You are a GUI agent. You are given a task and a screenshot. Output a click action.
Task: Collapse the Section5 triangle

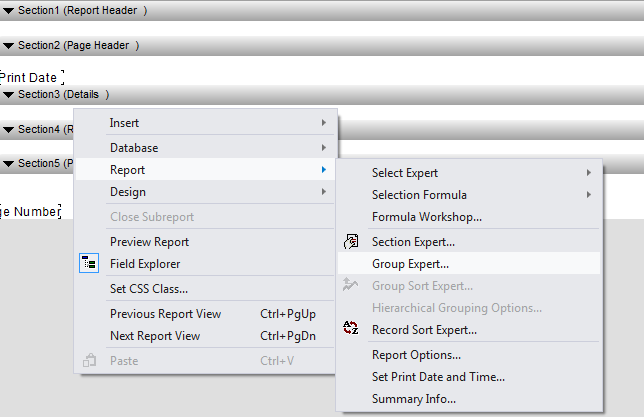8,164
